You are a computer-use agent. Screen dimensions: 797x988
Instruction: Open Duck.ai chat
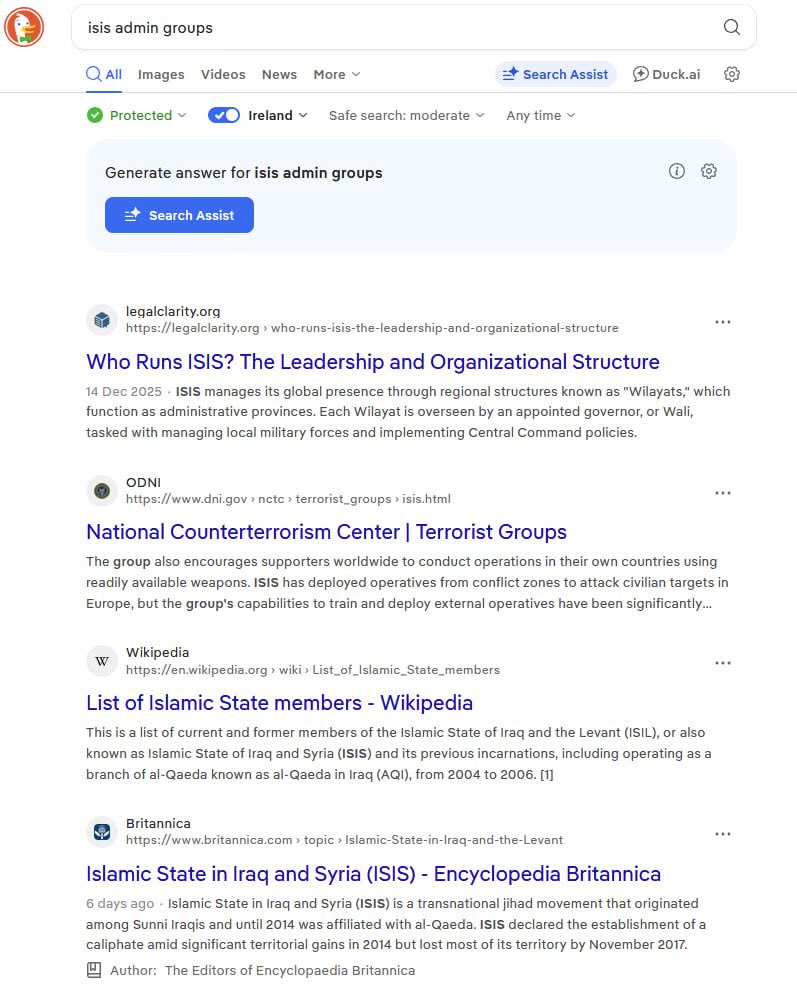667,74
